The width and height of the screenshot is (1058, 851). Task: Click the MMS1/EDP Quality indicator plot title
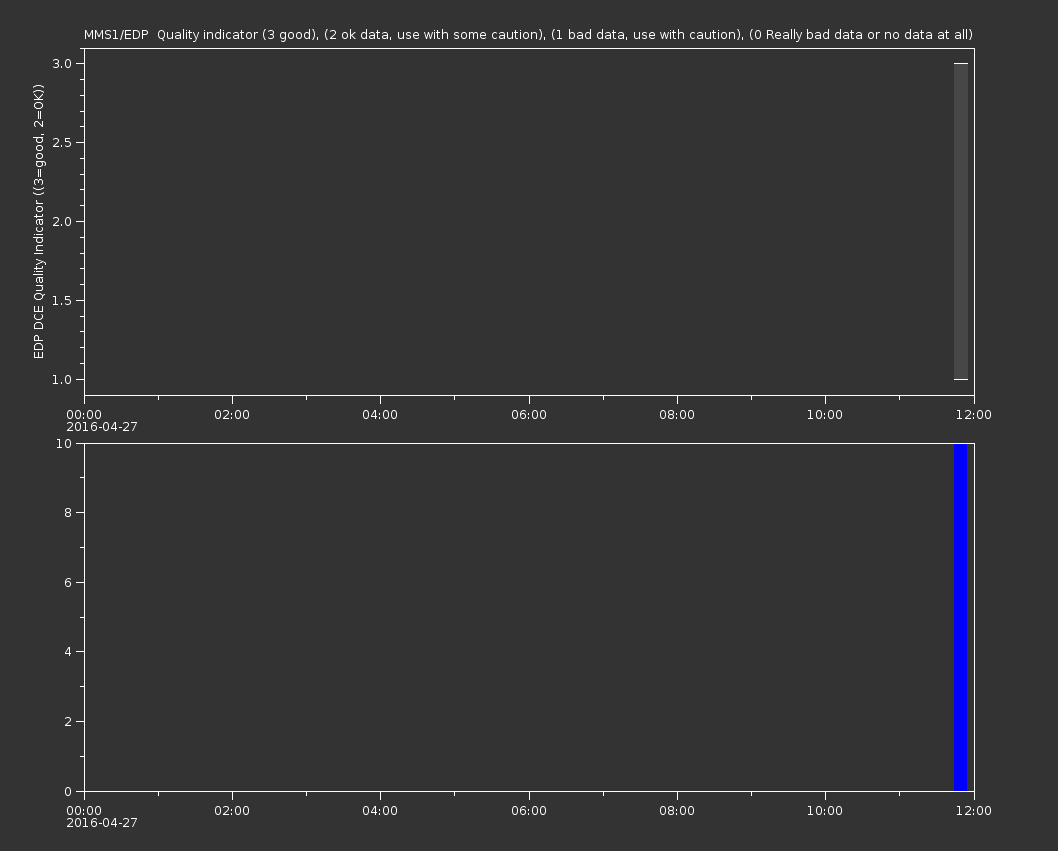[528, 34]
